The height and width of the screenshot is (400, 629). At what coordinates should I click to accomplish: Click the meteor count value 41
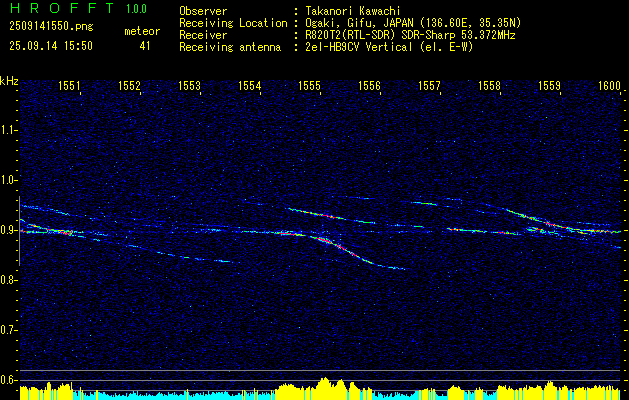145,46
